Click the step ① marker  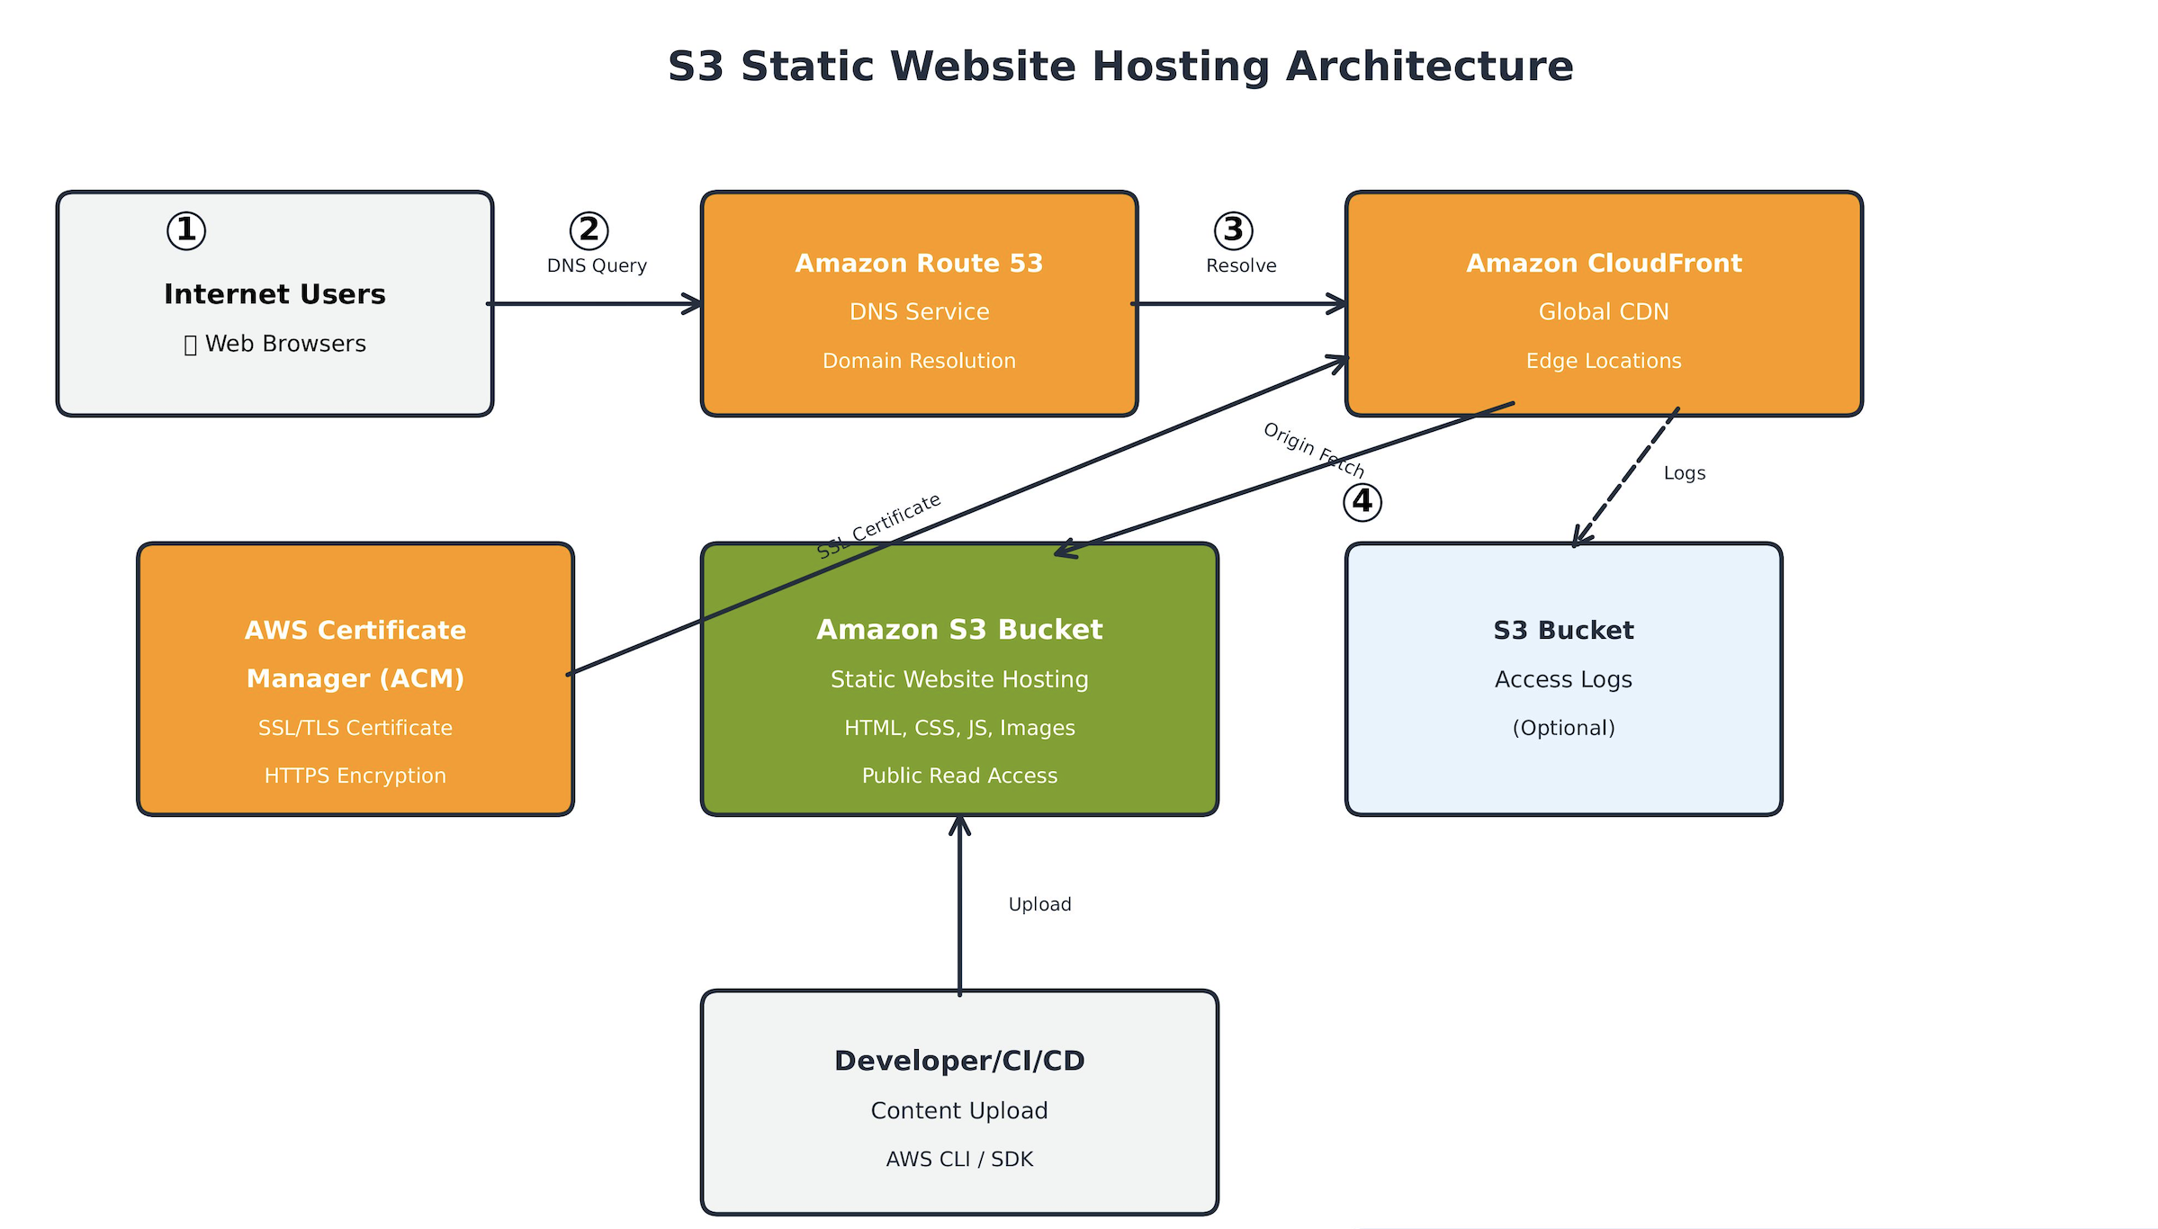[x=184, y=229]
